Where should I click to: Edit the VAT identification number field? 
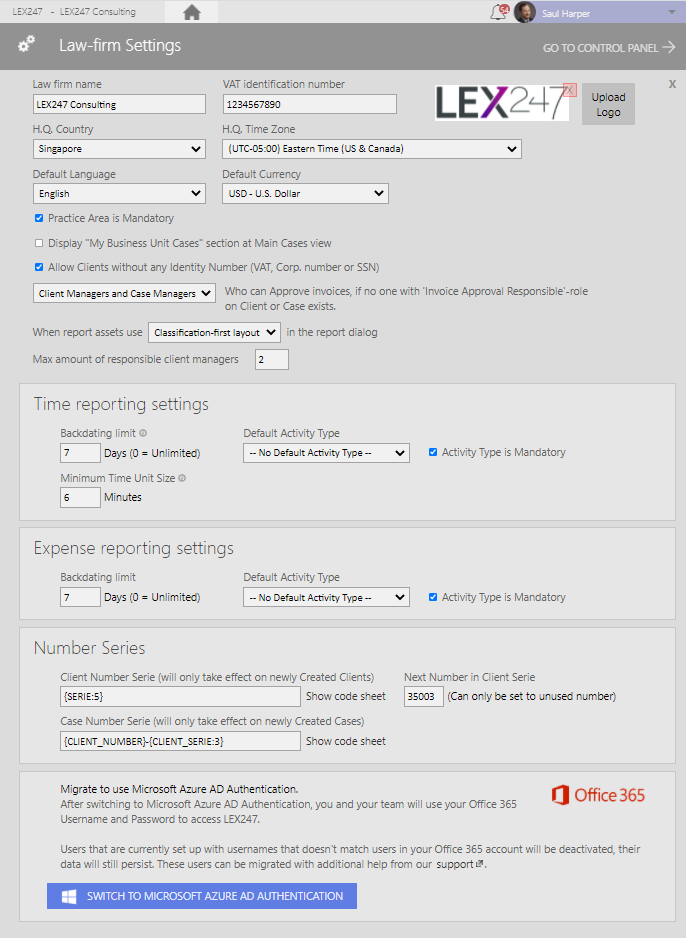coord(310,104)
